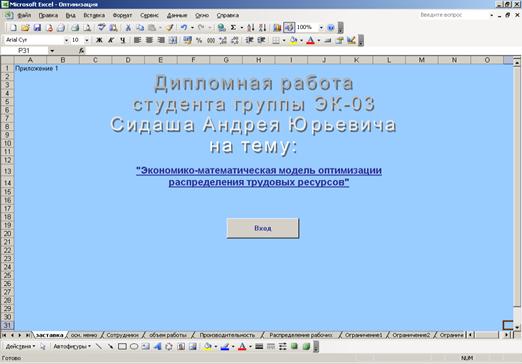Open the Arial Cyr font dropdown
Screen dimensions: 522x364
[66, 40]
